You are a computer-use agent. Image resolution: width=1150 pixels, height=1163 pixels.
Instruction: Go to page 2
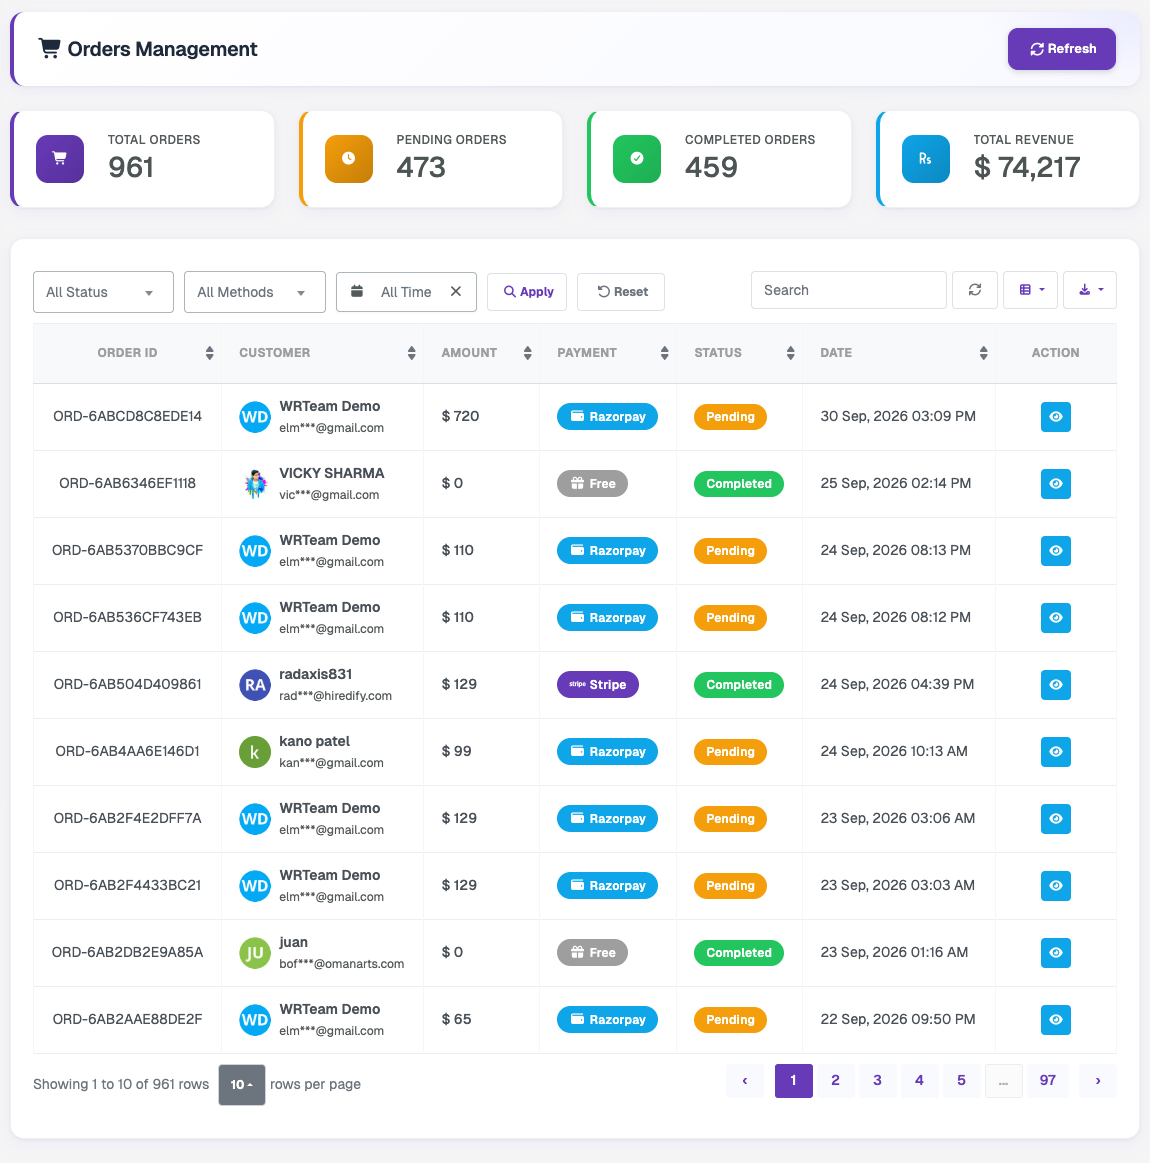(x=835, y=1081)
